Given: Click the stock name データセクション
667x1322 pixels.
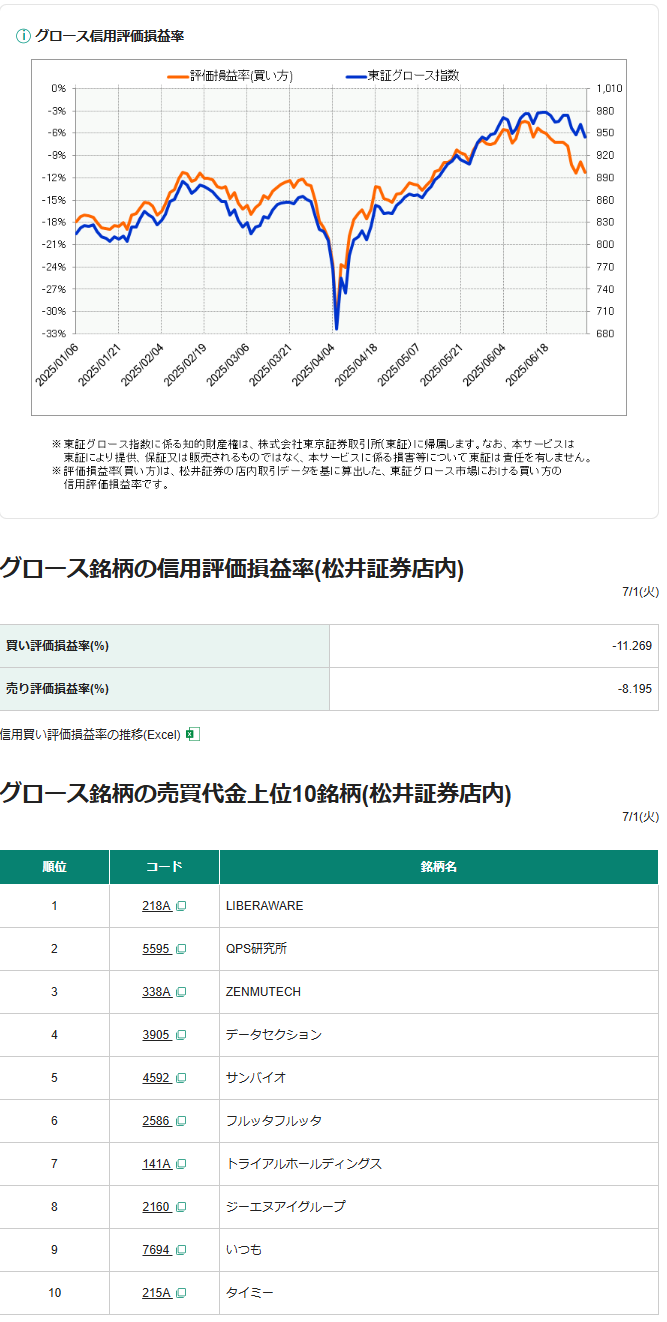Looking at the screenshot, I should [274, 1035].
